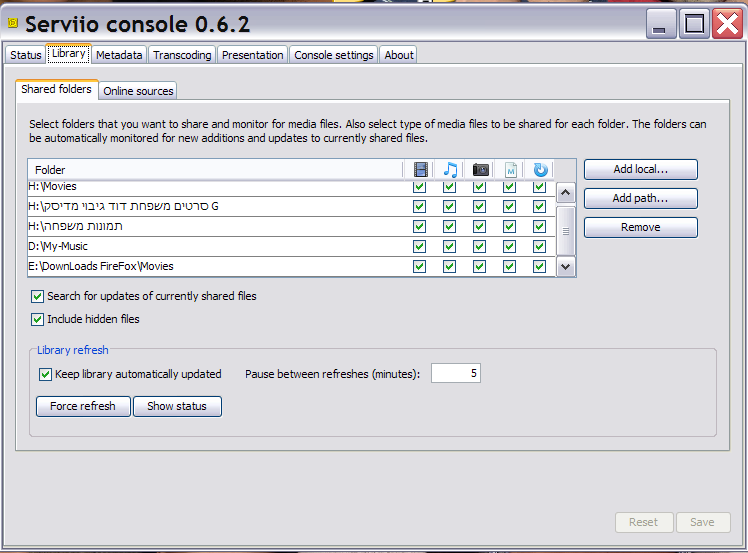The height and width of the screenshot is (553, 748).
Task: Click the auto-refresh blue arrow column icon
Action: point(540,170)
